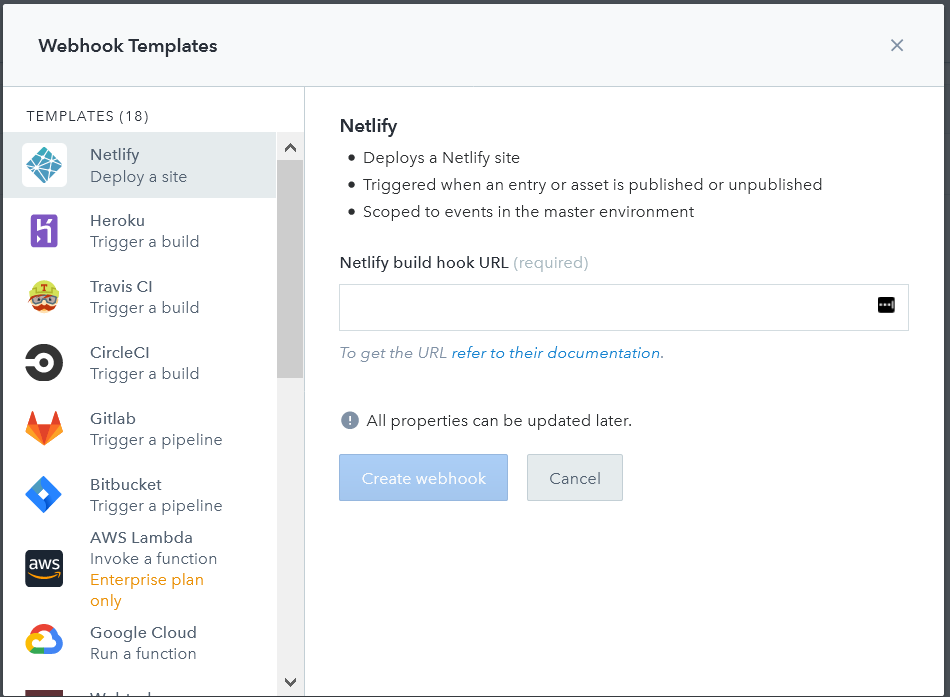Viewport: 950px width, 697px height.
Task: Click the template list scrollbar thumb
Action: [x=289, y=268]
